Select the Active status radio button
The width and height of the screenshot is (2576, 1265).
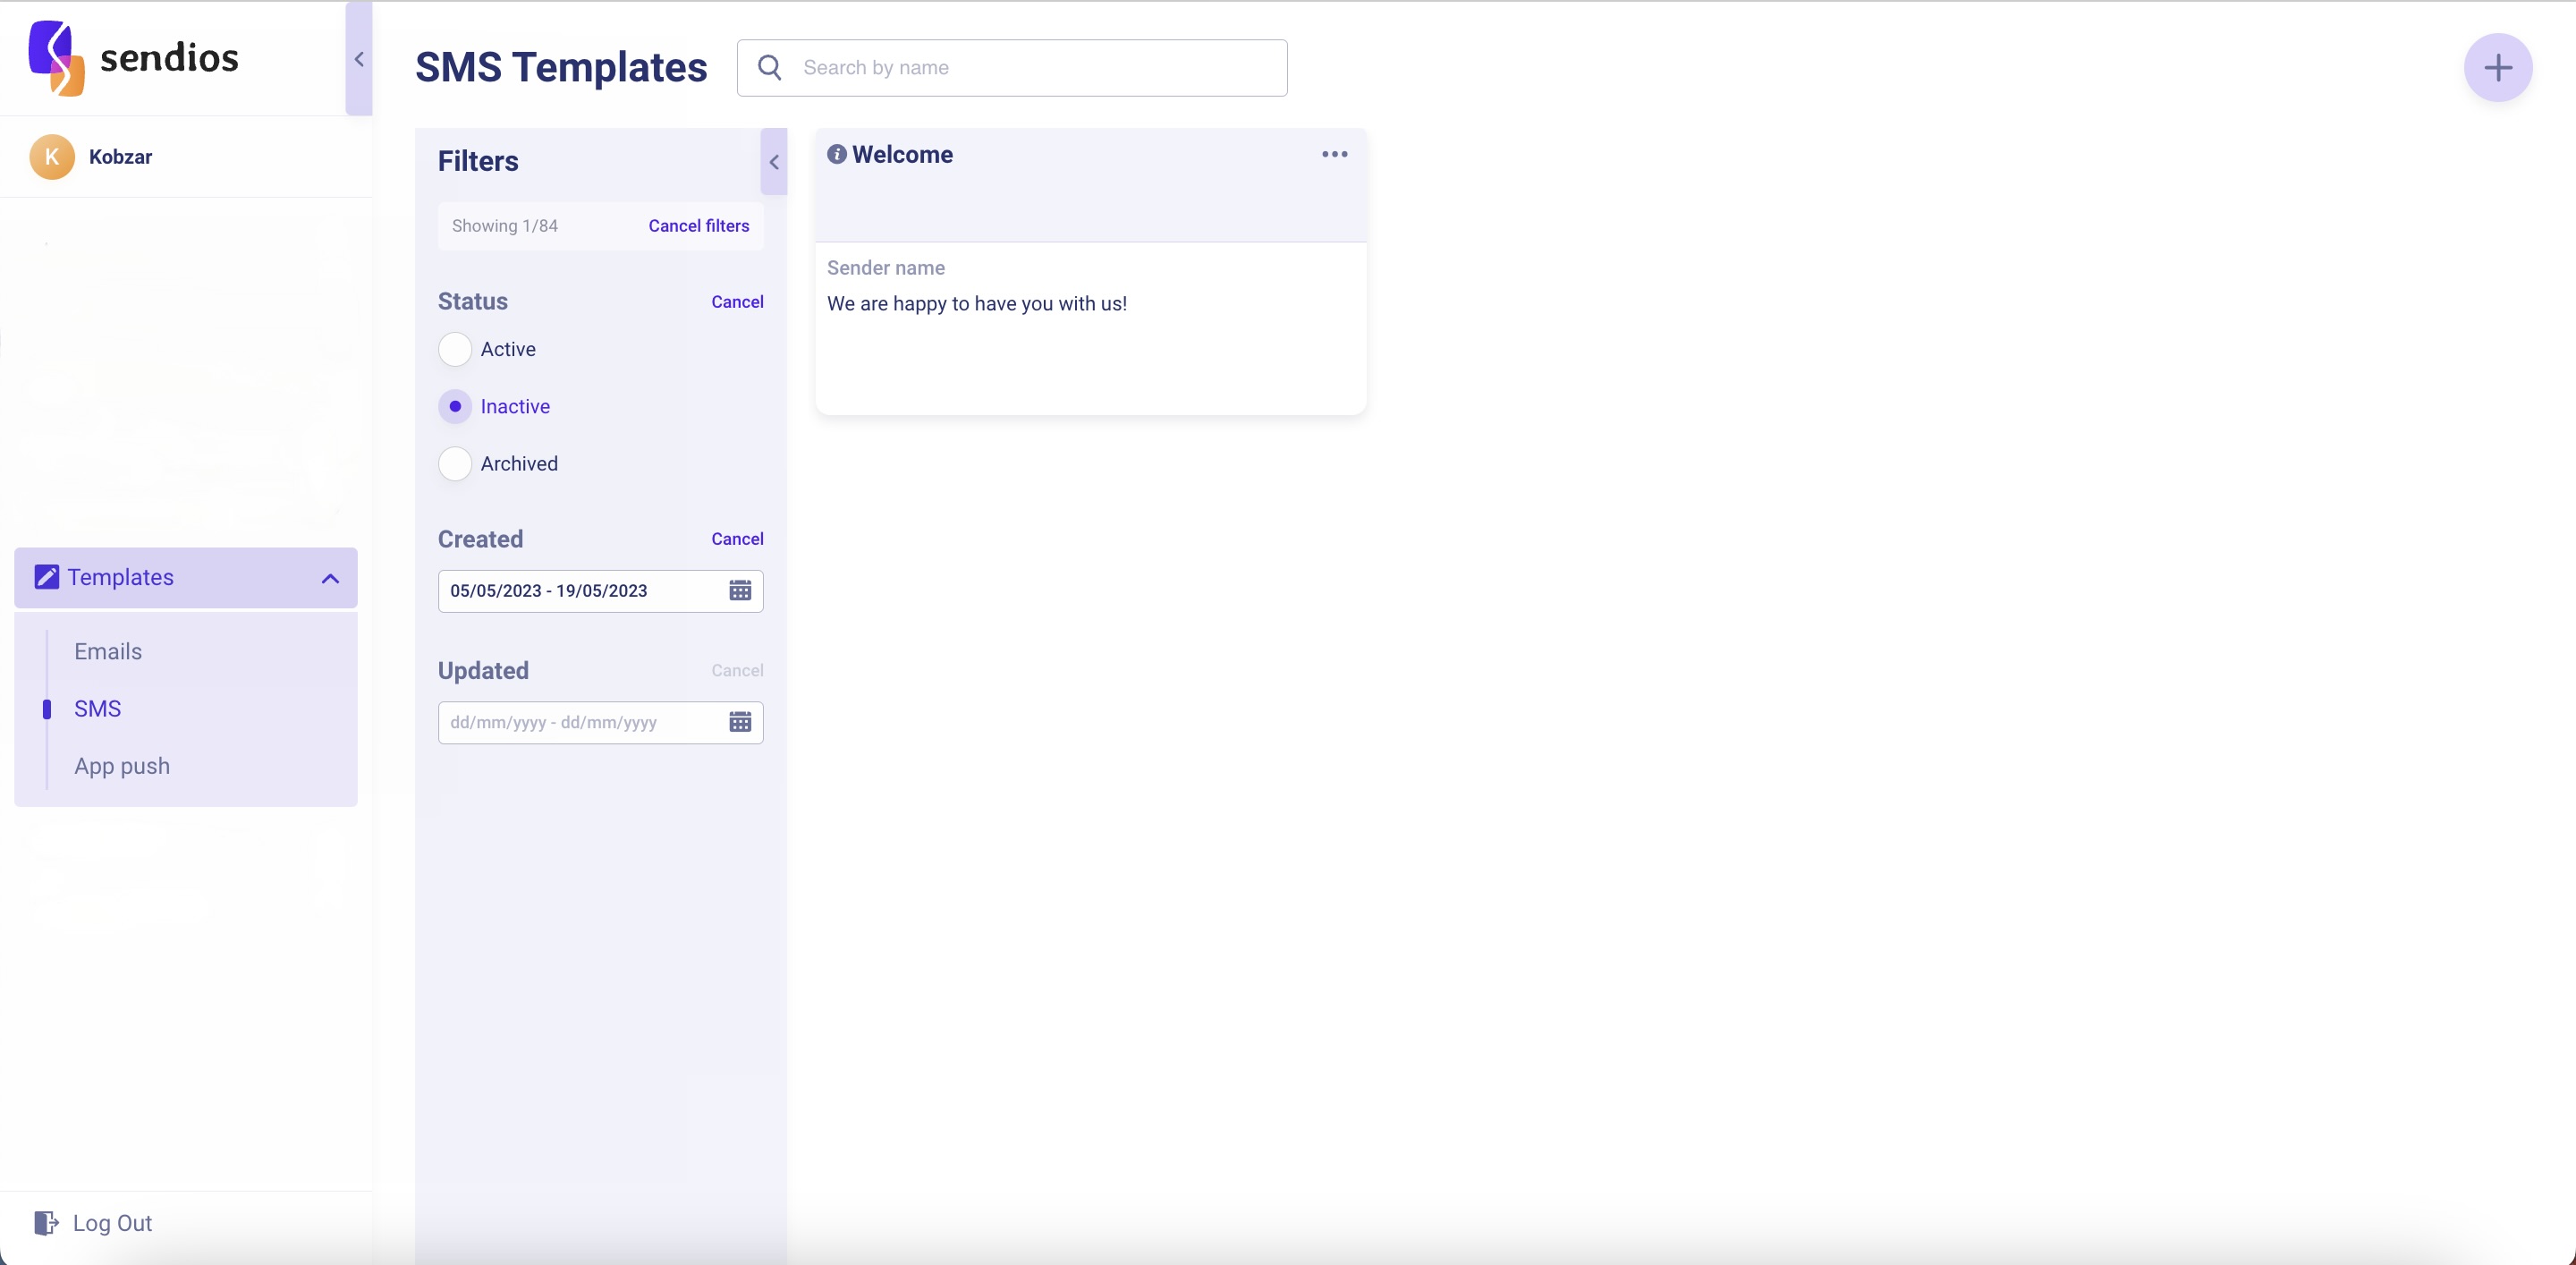(x=455, y=349)
